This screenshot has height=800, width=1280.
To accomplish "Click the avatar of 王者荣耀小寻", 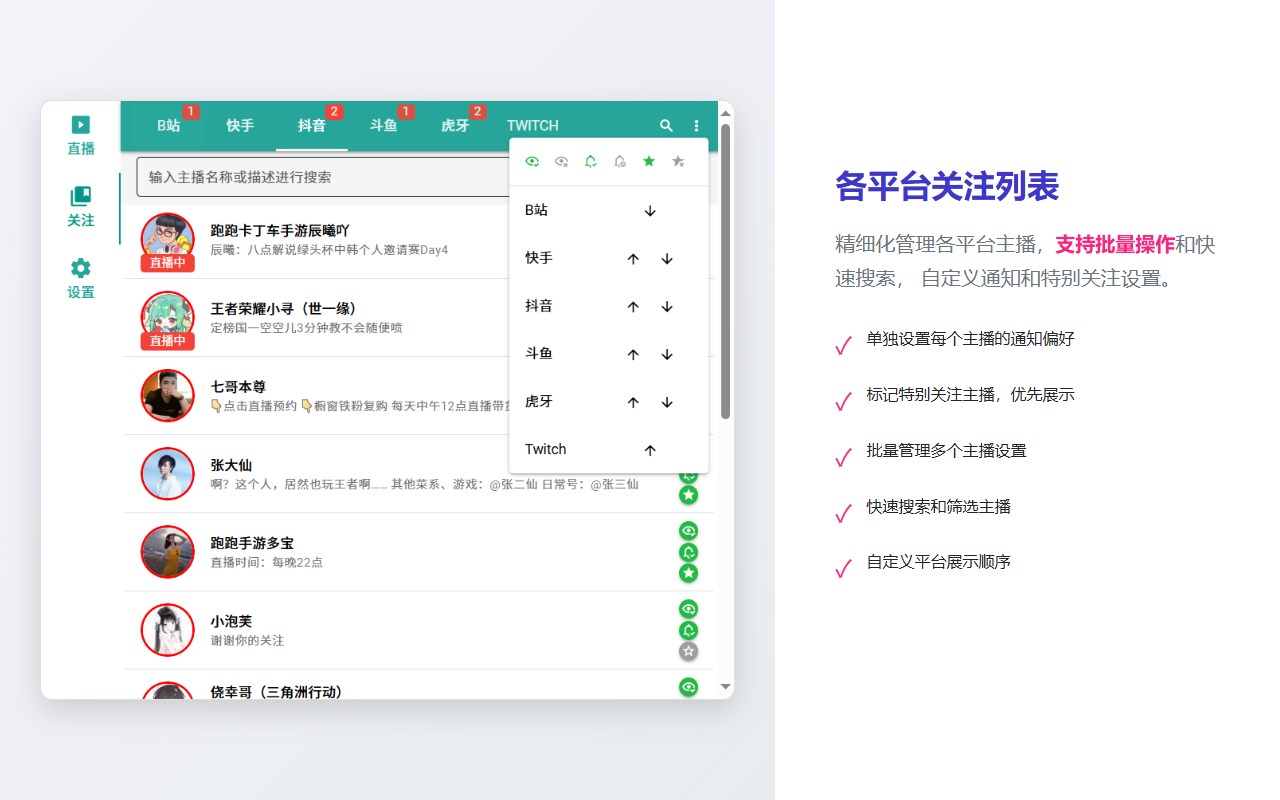I will tap(168, 317).
